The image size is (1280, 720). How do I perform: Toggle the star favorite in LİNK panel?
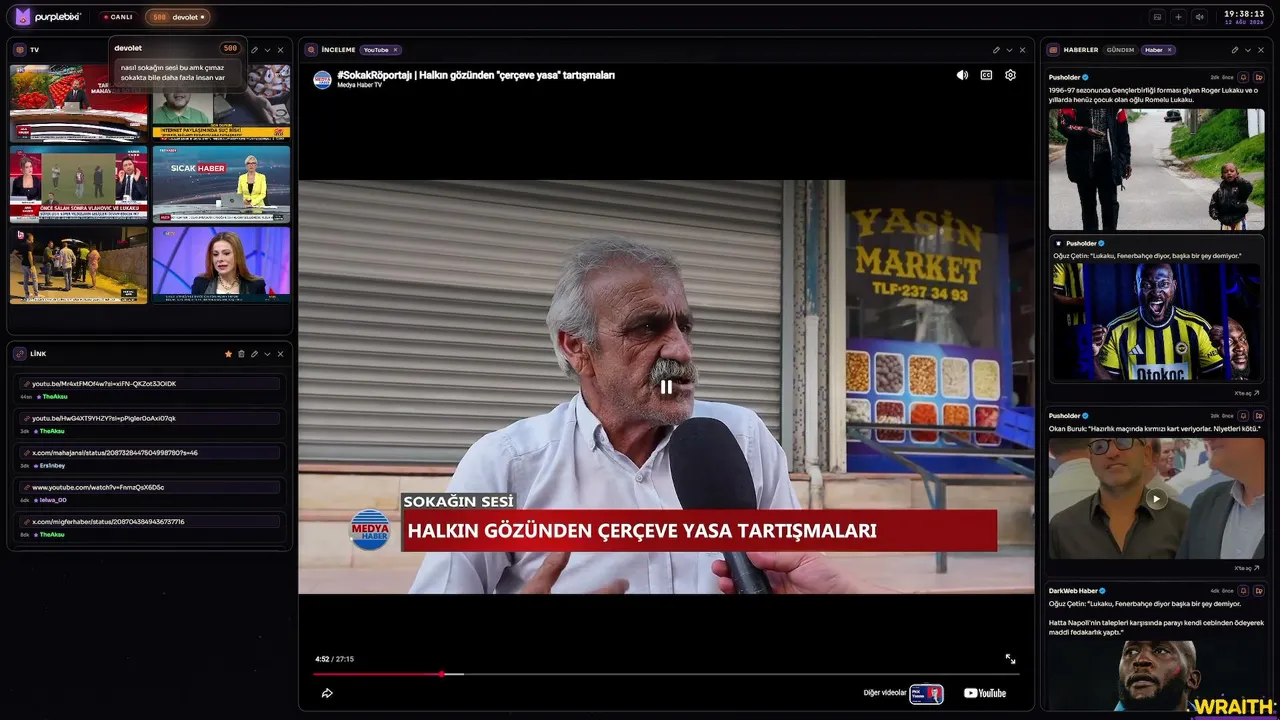[228, 354]
